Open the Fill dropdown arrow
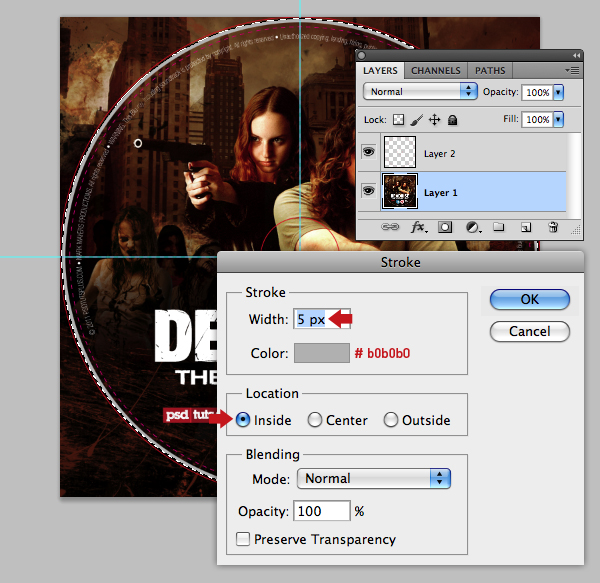600x583 pixels. [x=558, y=119]
